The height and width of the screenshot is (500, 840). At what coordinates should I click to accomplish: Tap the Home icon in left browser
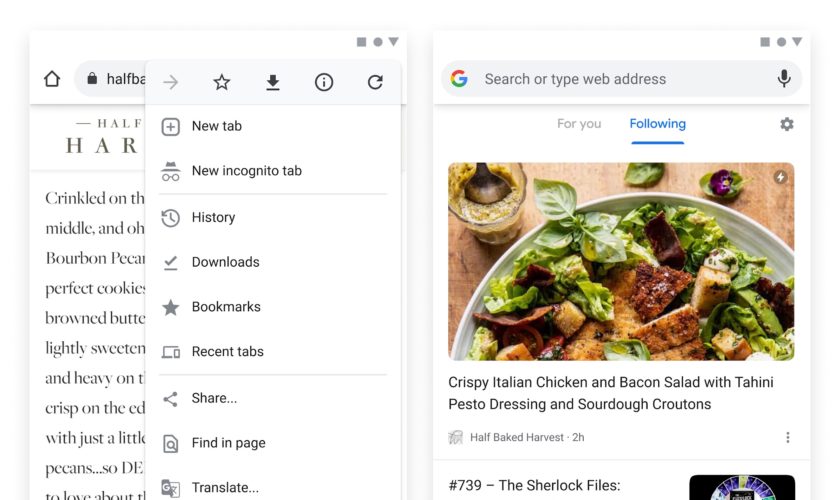coord(52,79)
